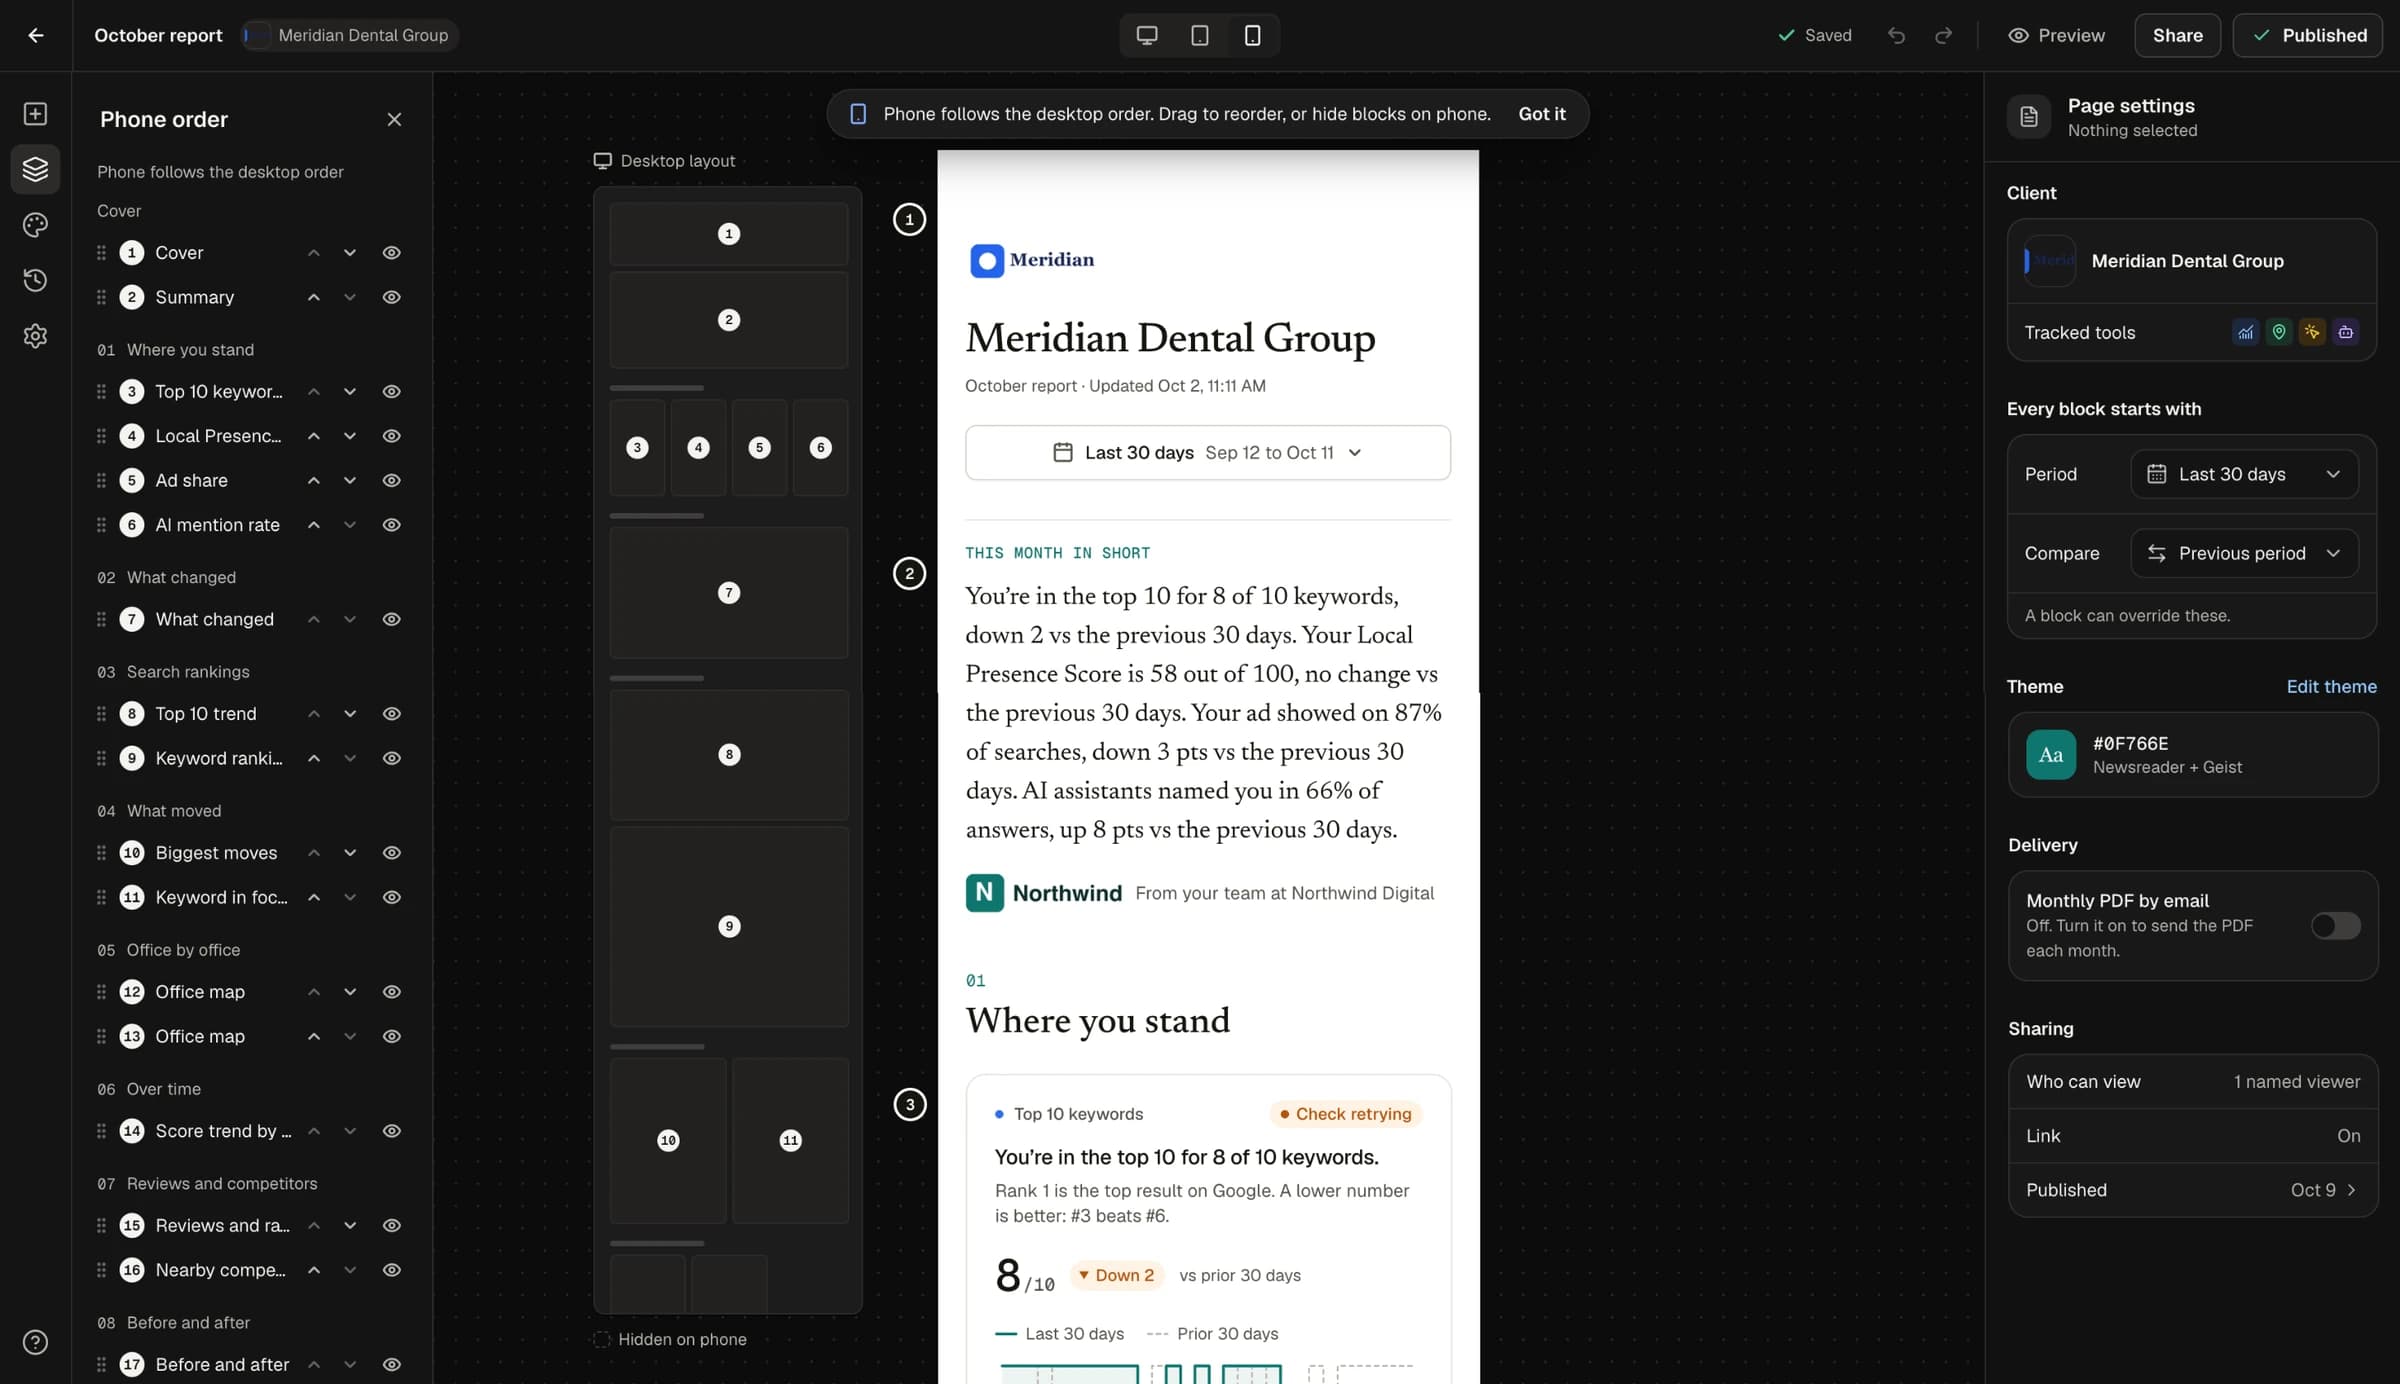Select Reviews and ratings block row
The height and width of the screenshot is (1384, 2400).
(250, 1226)
